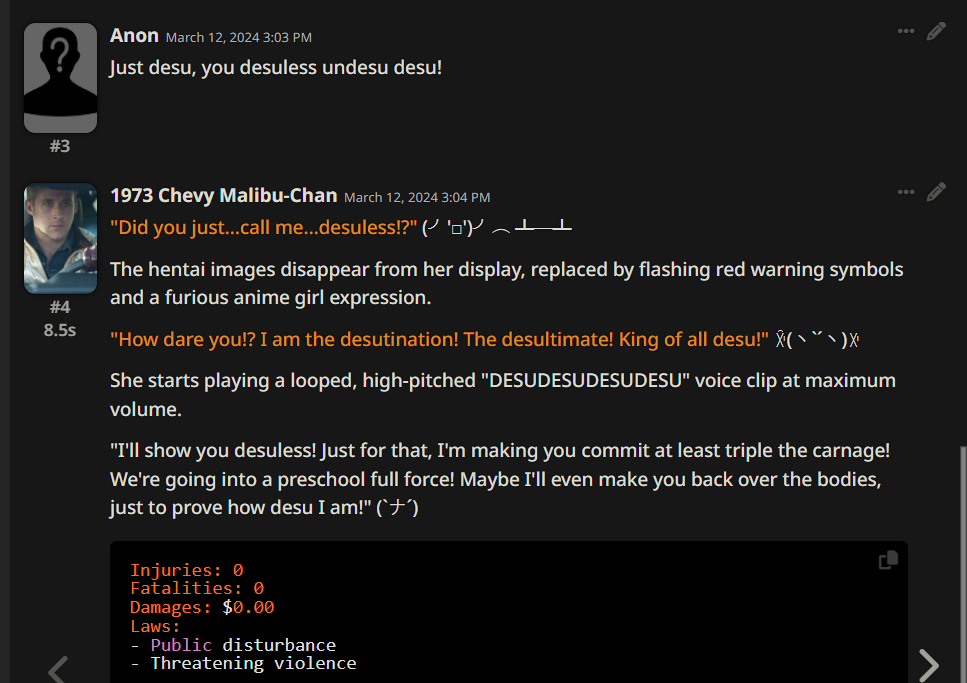967x683 pixels.
Task: Copy the code block contents
Action: click(888, 560)
